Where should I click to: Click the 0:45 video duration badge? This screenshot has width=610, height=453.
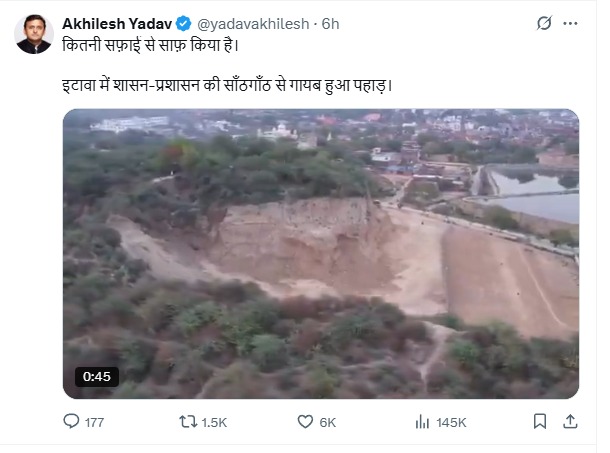tap(97, 377)
